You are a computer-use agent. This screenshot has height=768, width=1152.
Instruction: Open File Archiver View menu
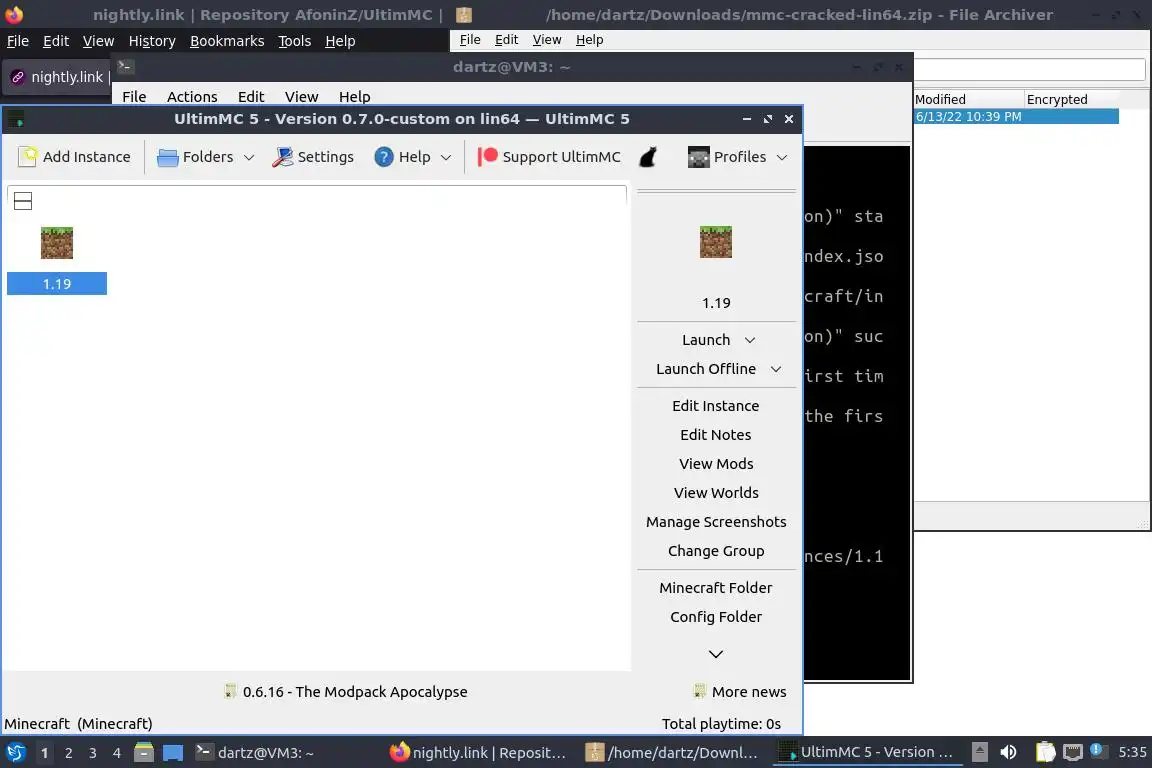tap(547, 40)
